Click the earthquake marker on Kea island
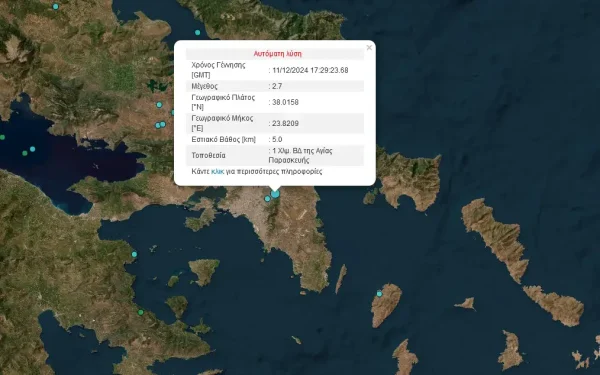Screen dimensions: 600x375 click(379, 293)
